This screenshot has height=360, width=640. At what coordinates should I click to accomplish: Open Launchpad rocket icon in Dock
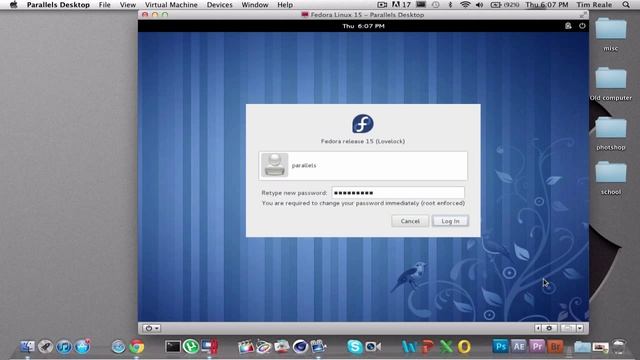pyautogui.click(x=45, y=347)
